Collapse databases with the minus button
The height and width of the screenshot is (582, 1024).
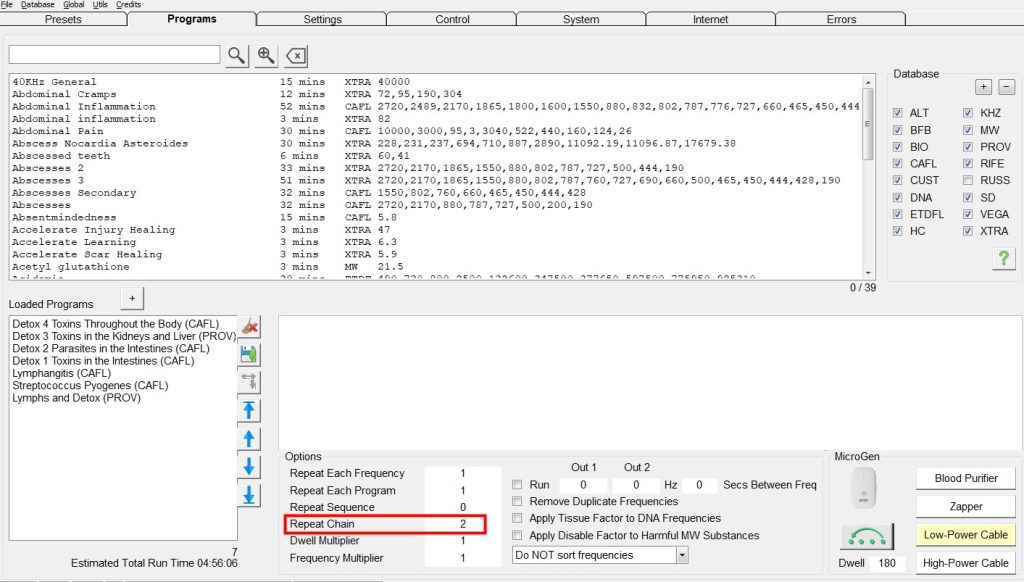1006,87
